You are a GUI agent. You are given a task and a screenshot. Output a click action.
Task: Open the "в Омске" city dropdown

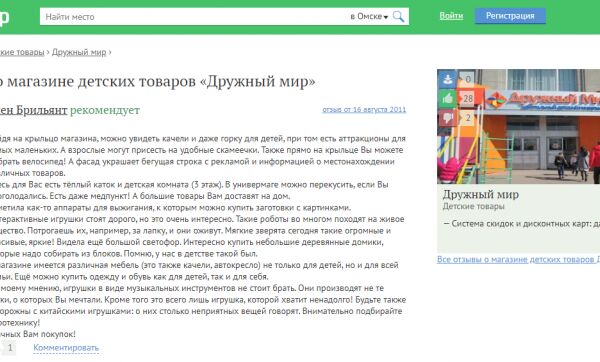(x=369, y=16)
